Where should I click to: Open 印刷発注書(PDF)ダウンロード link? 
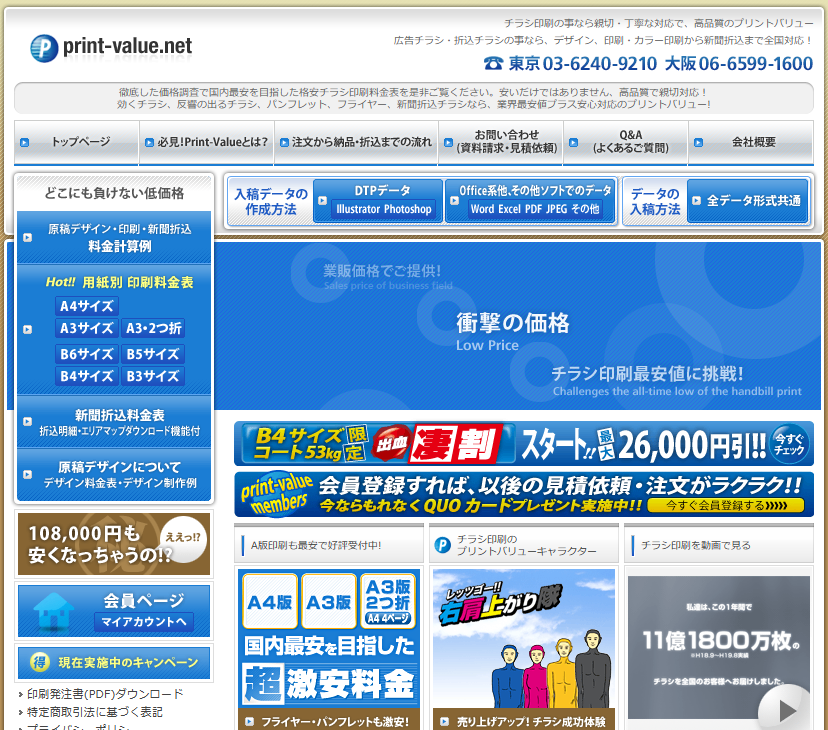[105, 694]
